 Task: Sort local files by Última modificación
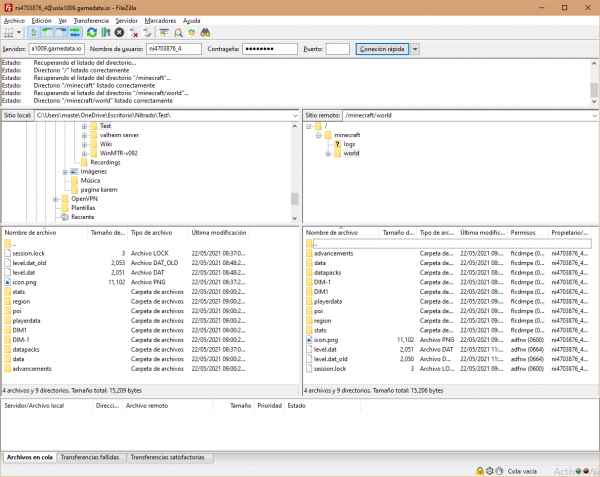219,233
